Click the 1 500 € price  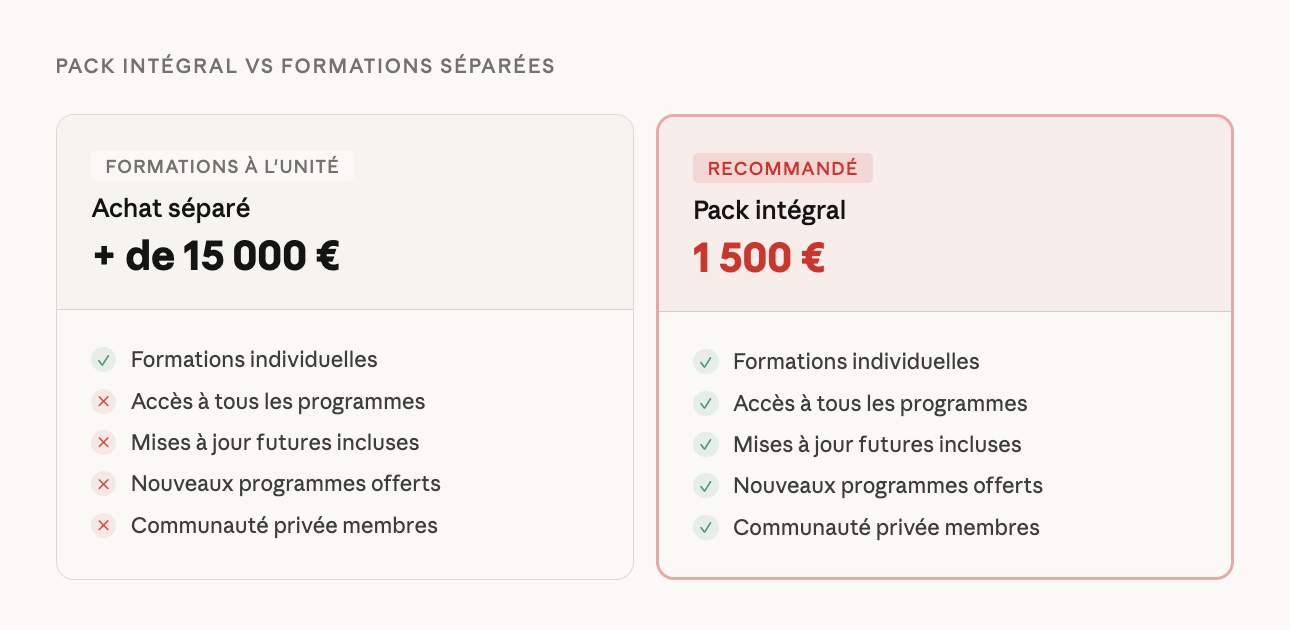pos(758,259)
